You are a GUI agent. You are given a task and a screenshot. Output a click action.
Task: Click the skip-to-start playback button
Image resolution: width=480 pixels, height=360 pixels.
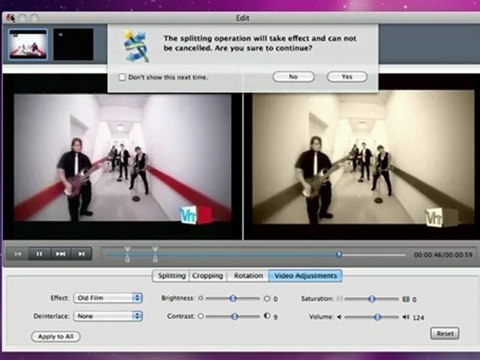tap(18, 254)
